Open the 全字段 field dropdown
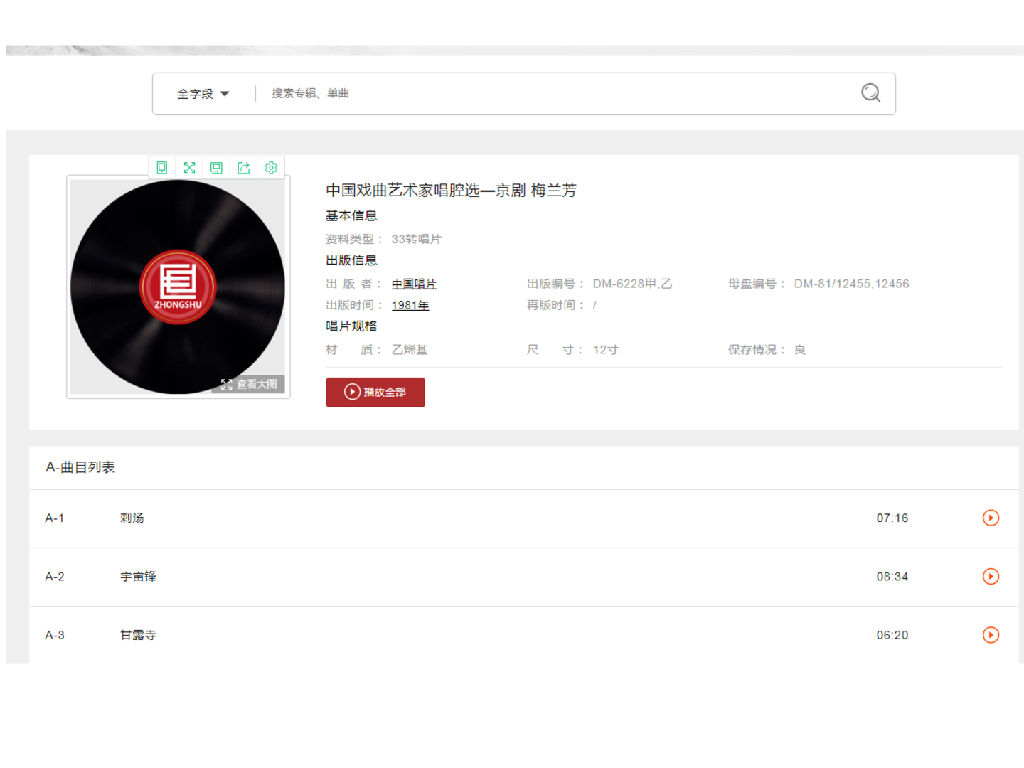 point(203,93)
